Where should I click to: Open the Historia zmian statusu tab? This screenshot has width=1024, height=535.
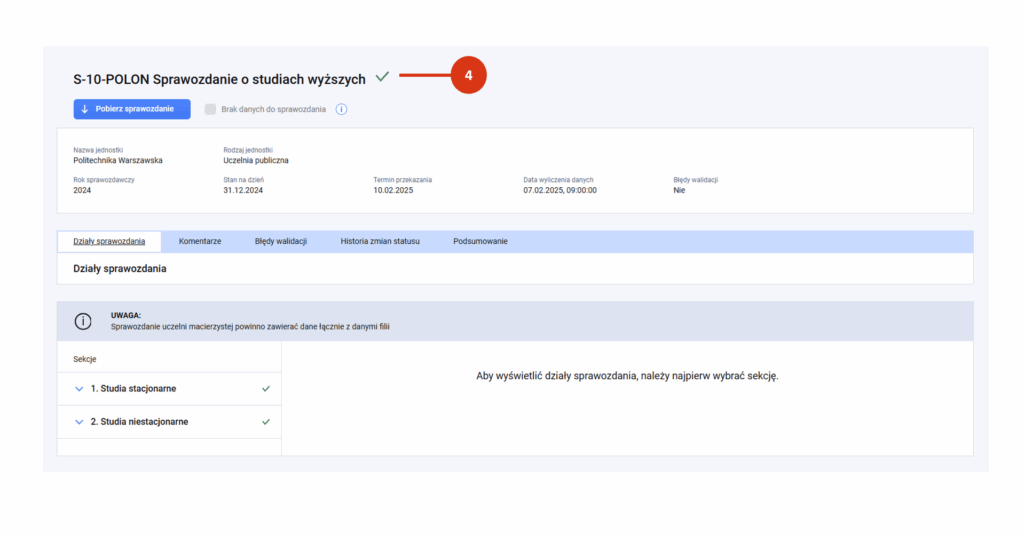tap(380, 241)
